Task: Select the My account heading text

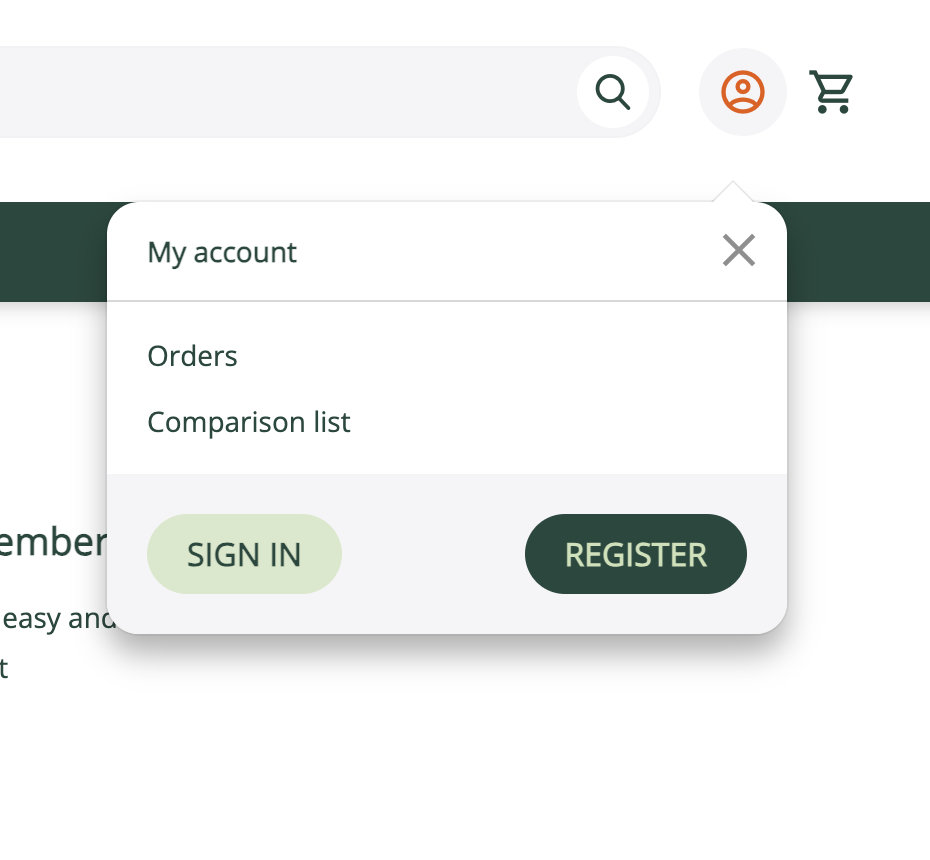Action: click(x=222, y=253)
